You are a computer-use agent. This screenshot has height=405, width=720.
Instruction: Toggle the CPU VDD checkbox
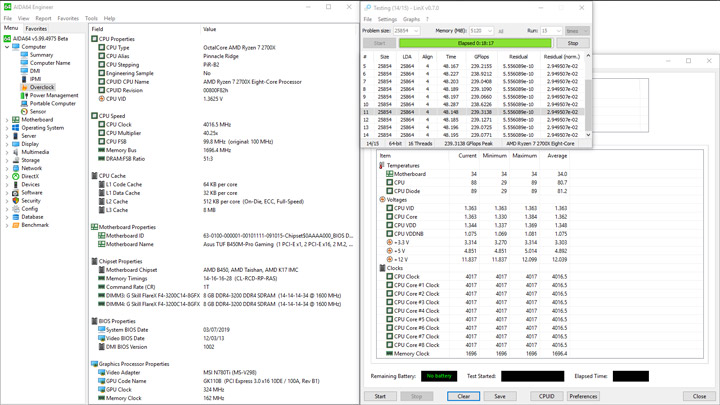(389, 225)
